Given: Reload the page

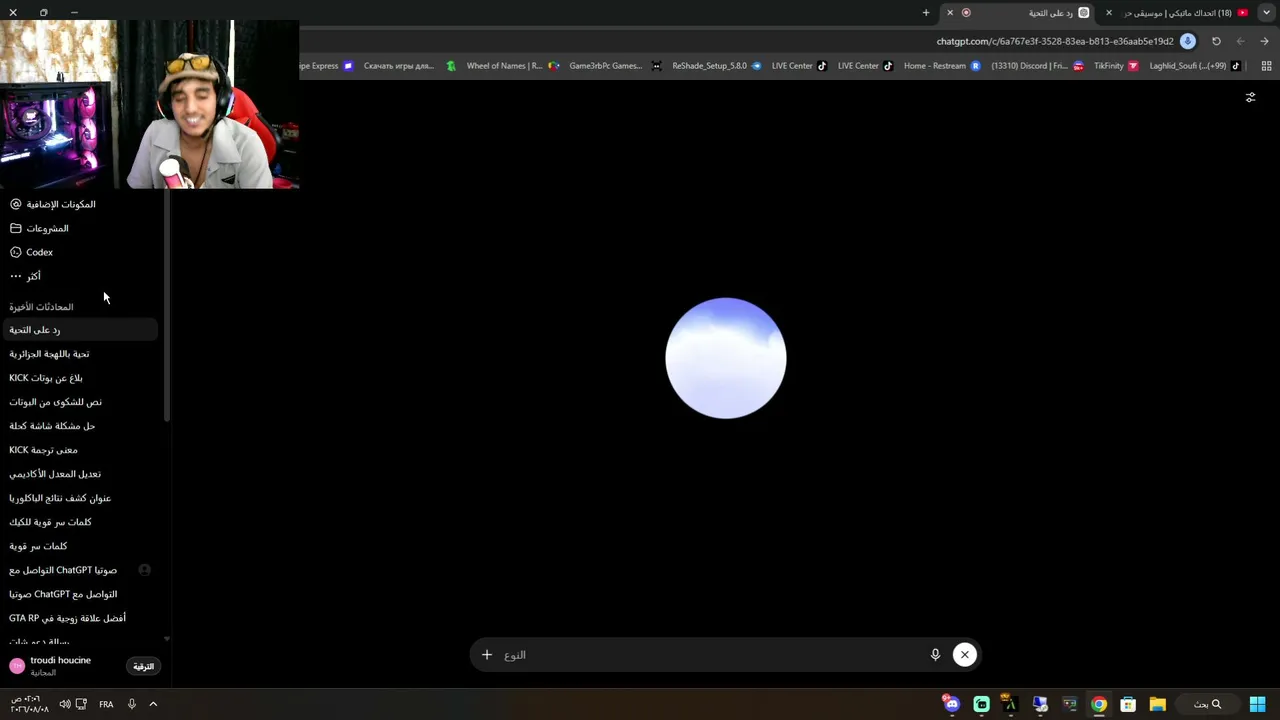Looking at the screenshot, I should click(1216, 41).
